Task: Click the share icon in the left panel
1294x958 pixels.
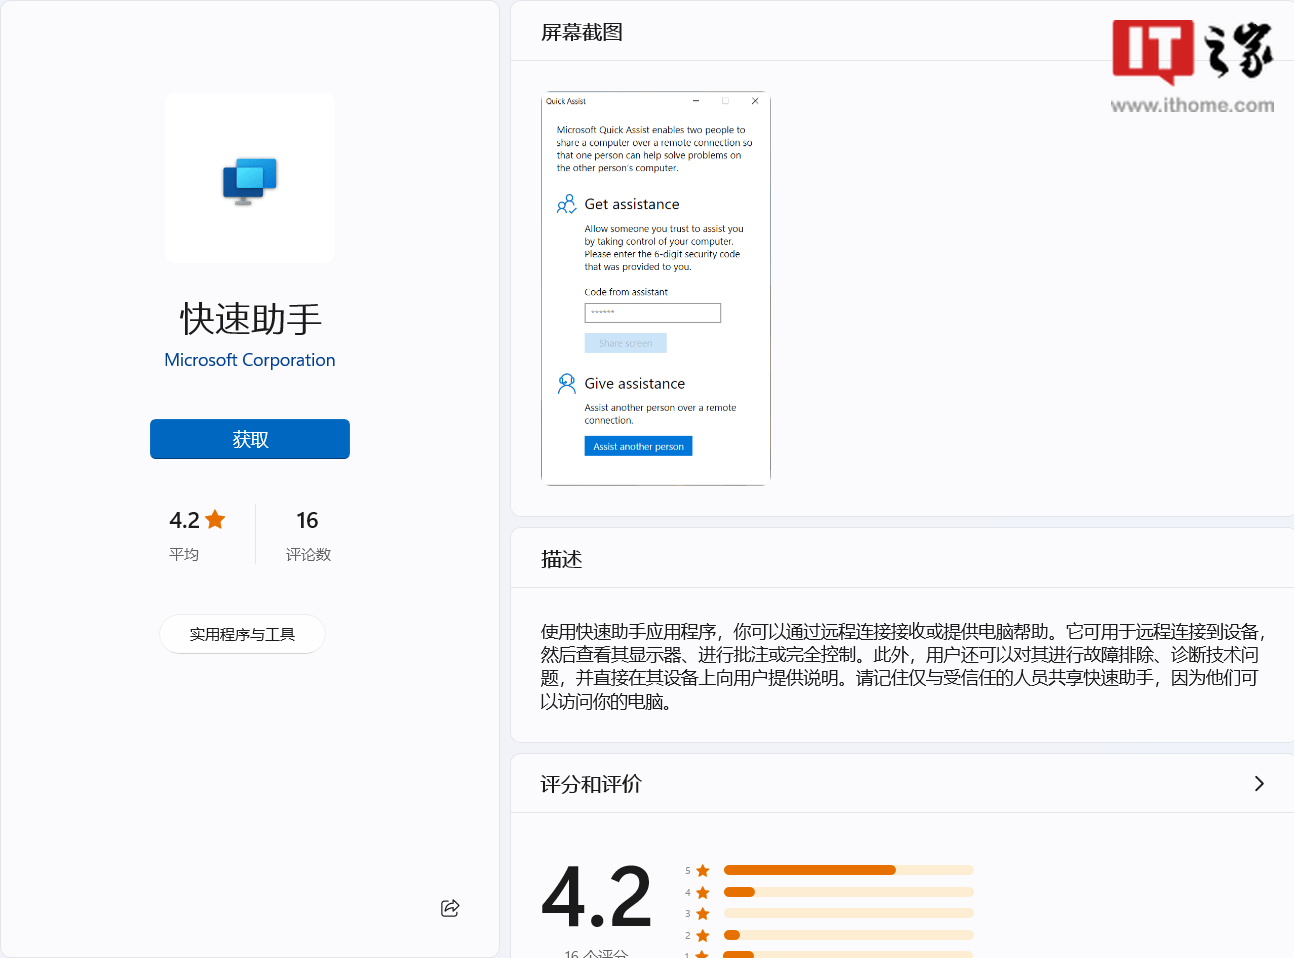Action: [450, 908]
